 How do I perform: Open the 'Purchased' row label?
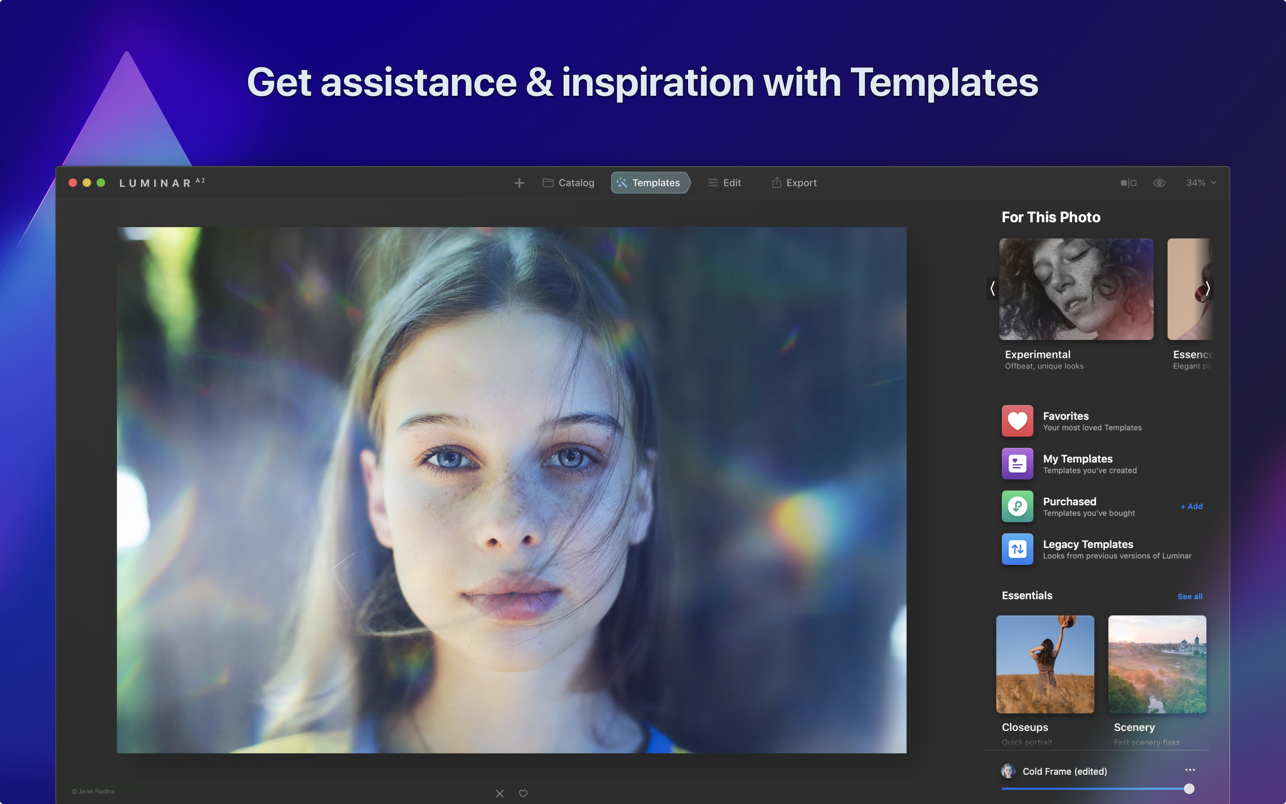pyautogui.click(x=1069, y=502)
